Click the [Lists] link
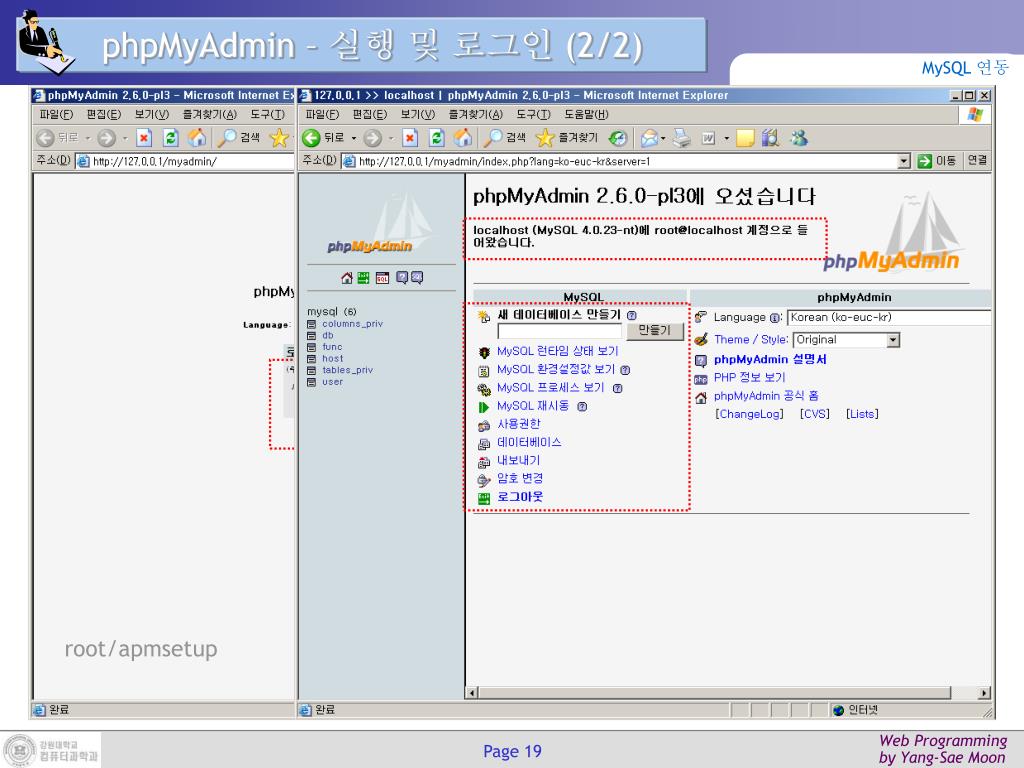Image resolution: width=1024 pixels, height=768 pixels. pos(863,414)
